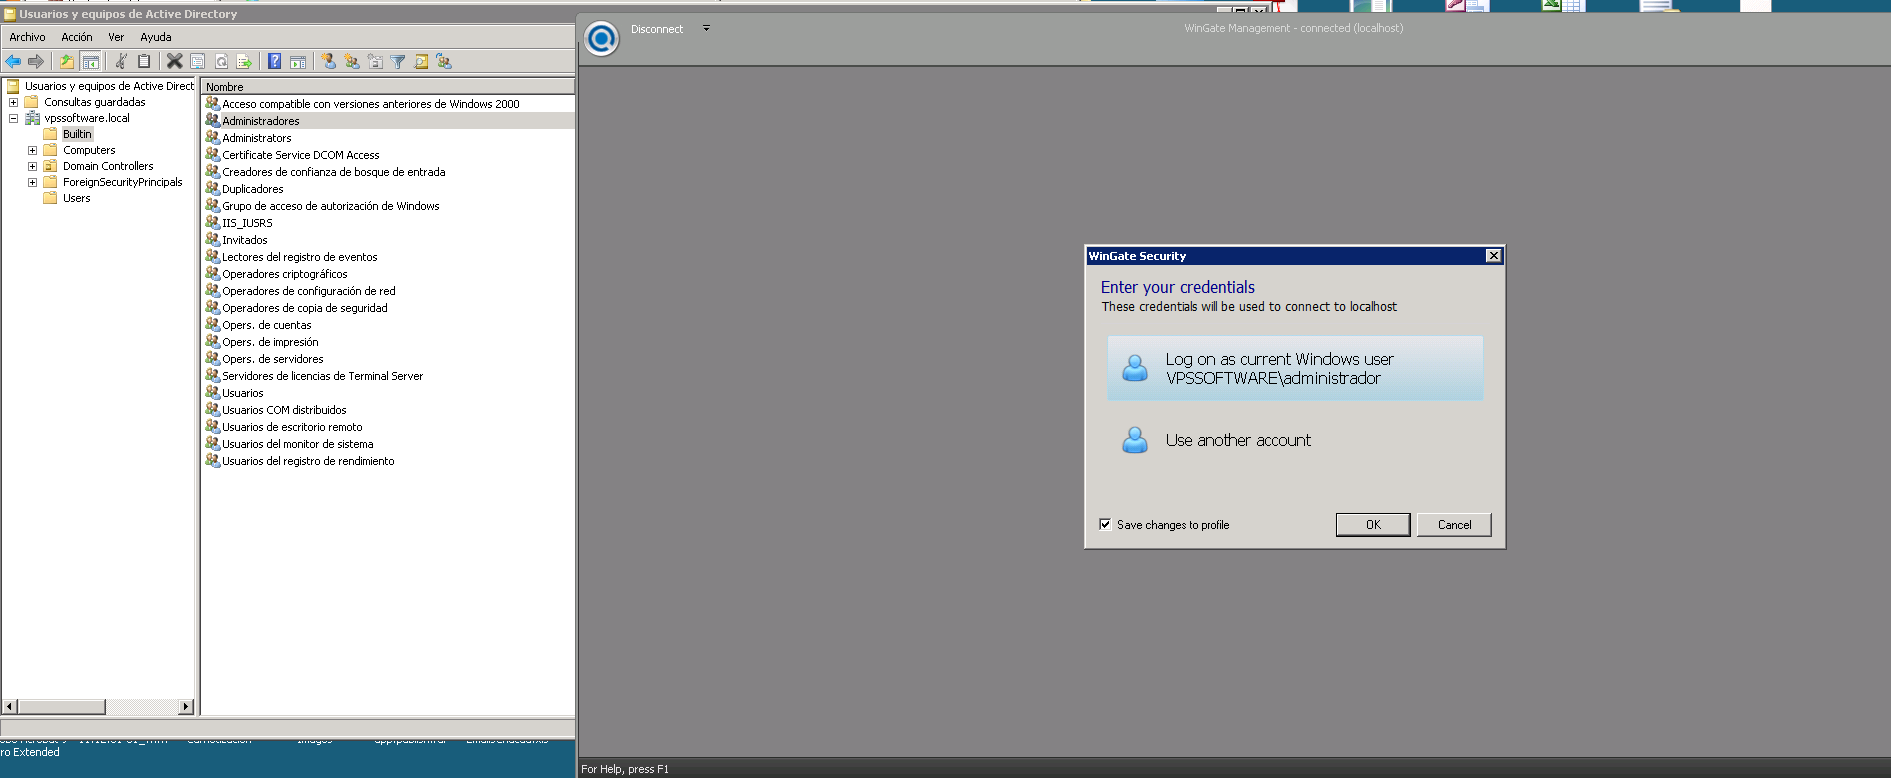
Task: Click the Builtin folder icon in tree
Action: click(50, 134)
